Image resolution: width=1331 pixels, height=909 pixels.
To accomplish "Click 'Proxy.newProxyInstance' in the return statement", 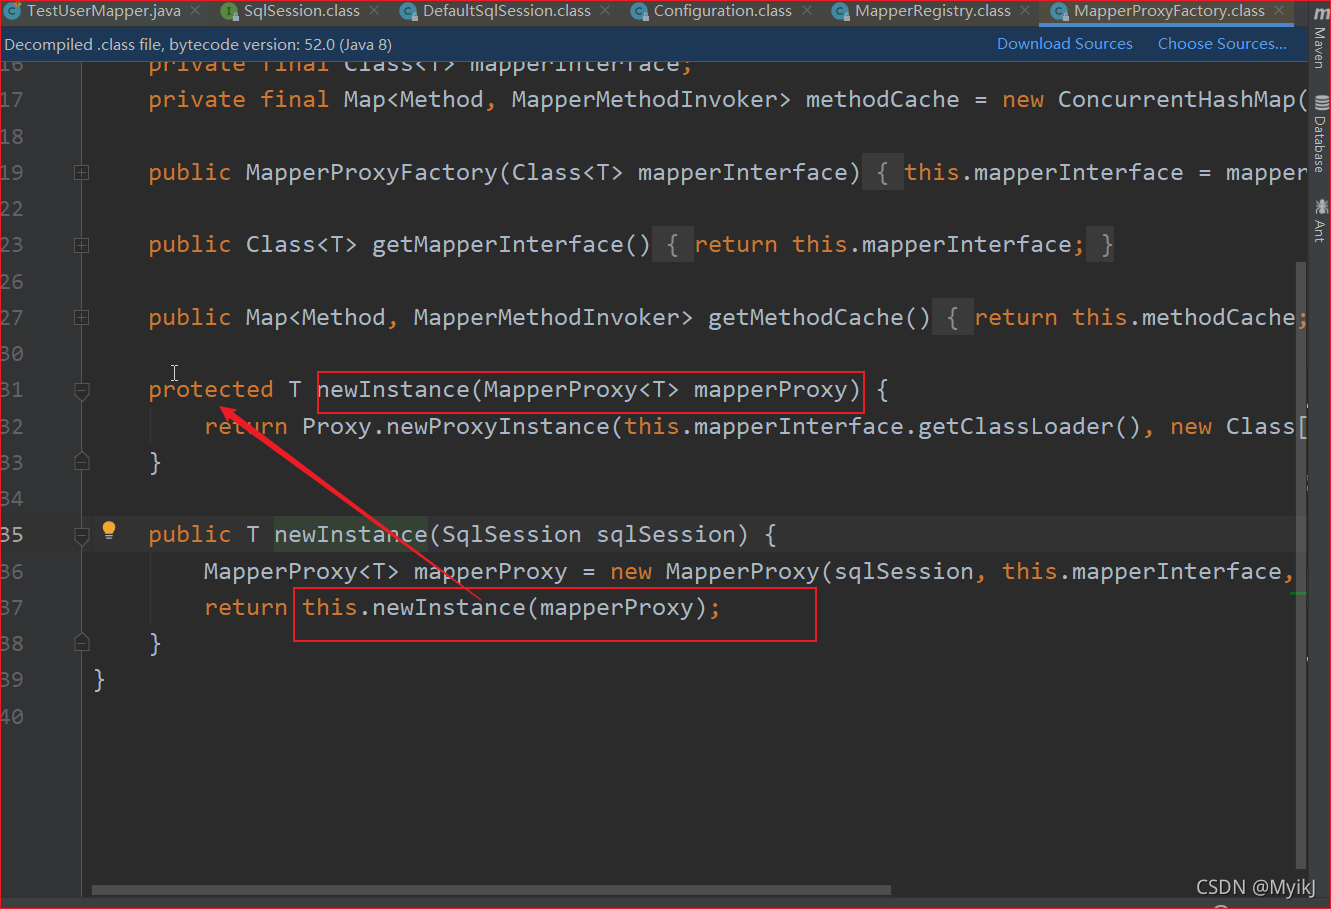I will [x=455, y=427].
